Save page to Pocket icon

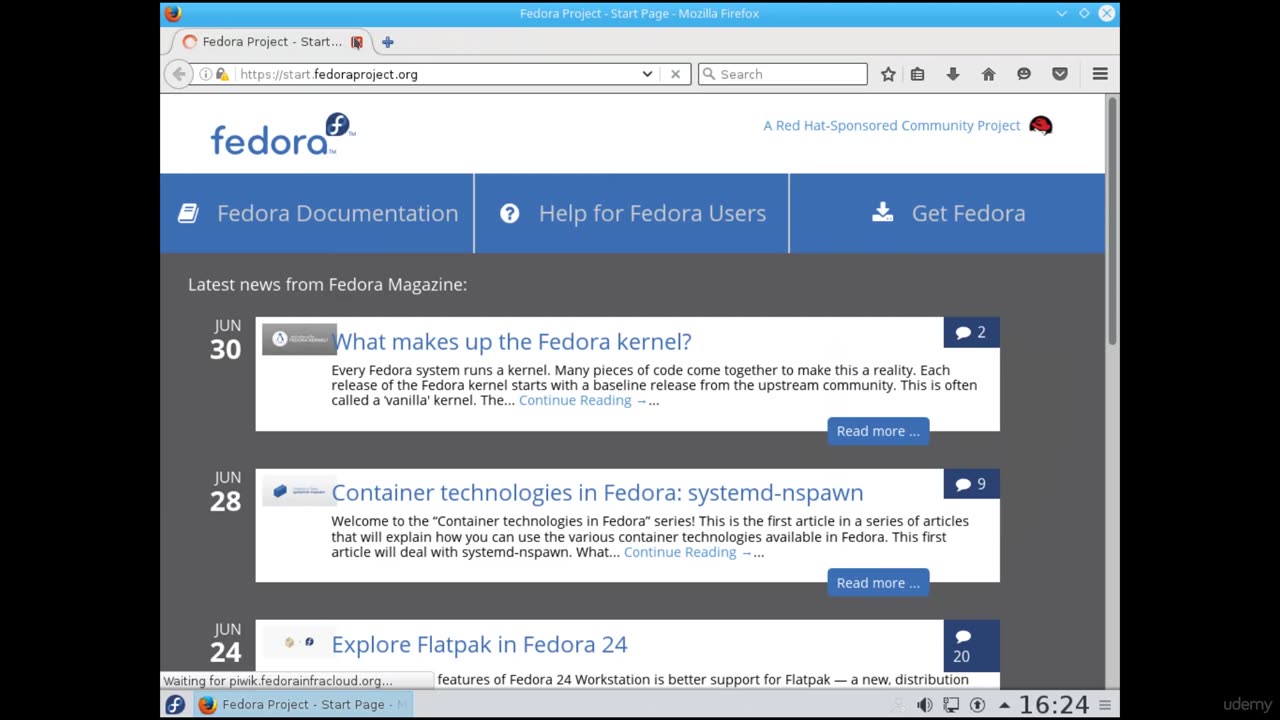point(1060,74)
